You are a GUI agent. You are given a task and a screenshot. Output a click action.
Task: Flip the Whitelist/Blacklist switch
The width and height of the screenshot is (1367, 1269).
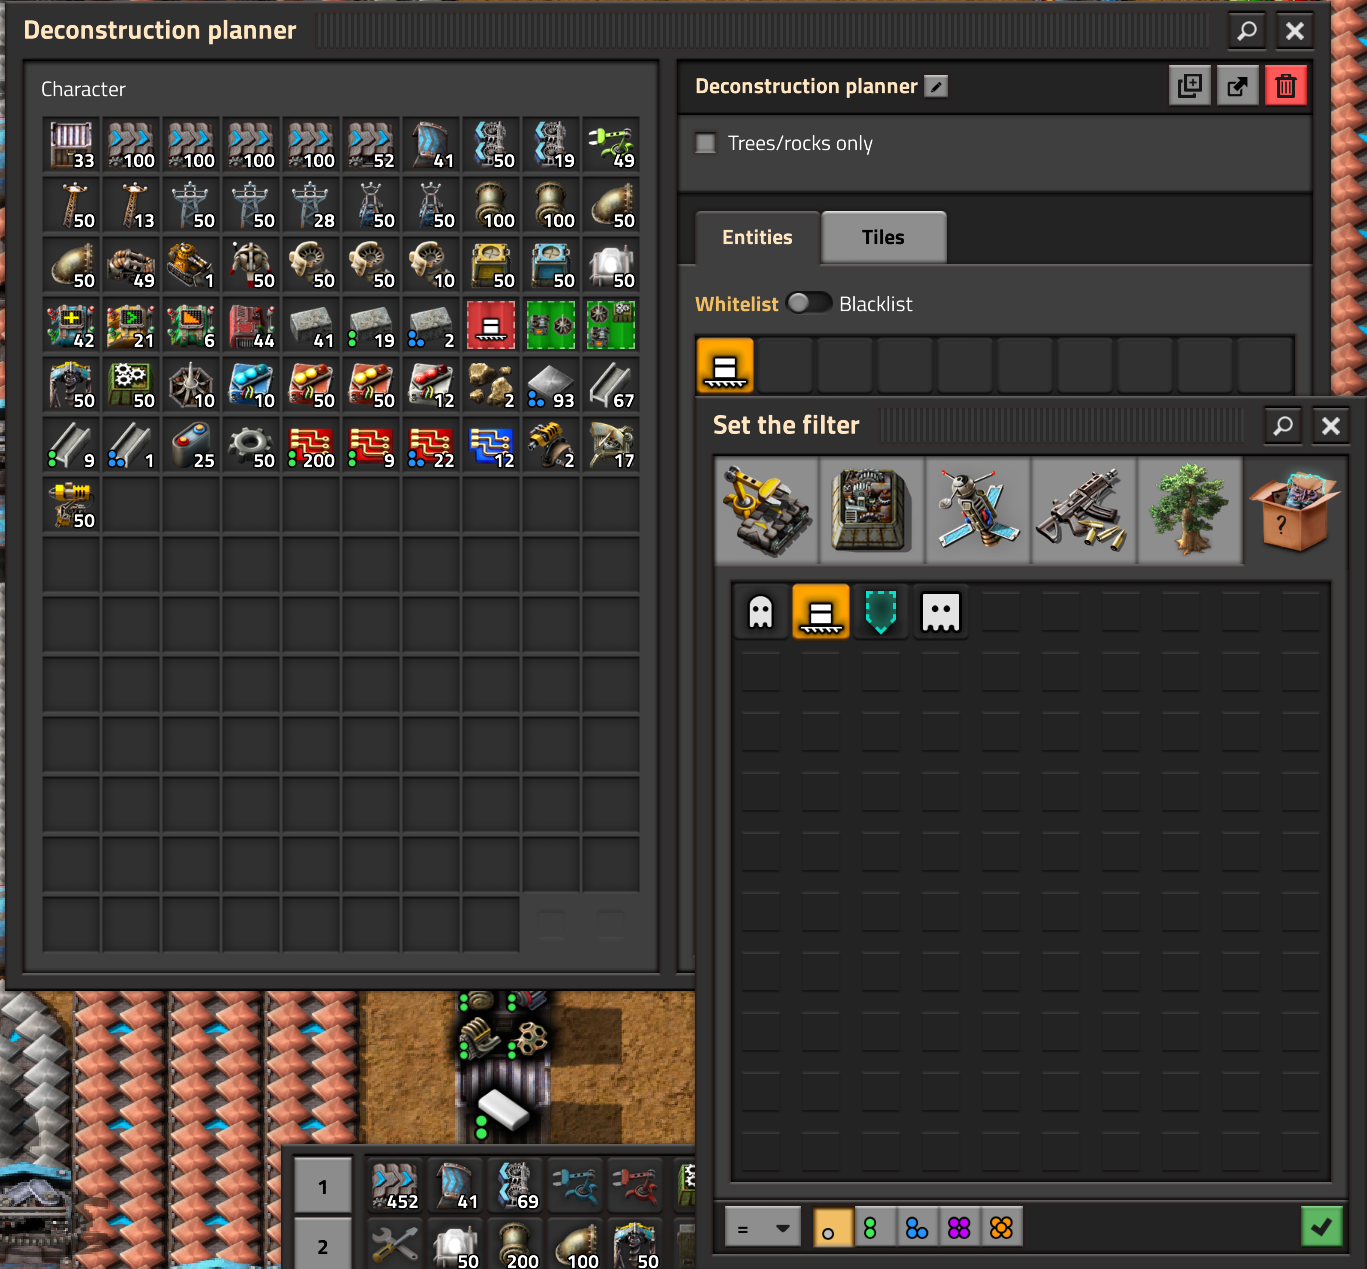(809, 303)
